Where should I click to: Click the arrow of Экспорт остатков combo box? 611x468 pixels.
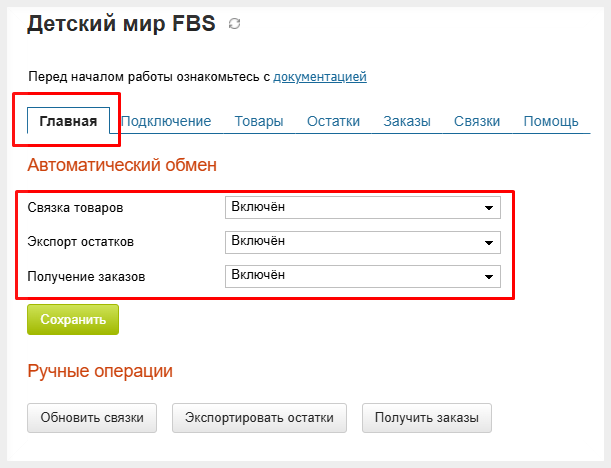point(489,243)
